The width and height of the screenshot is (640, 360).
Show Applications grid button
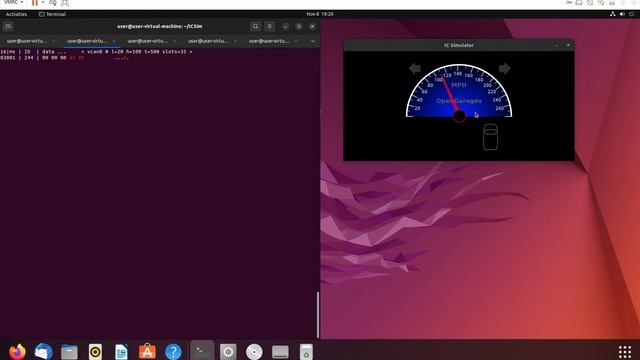pos(625,351)
